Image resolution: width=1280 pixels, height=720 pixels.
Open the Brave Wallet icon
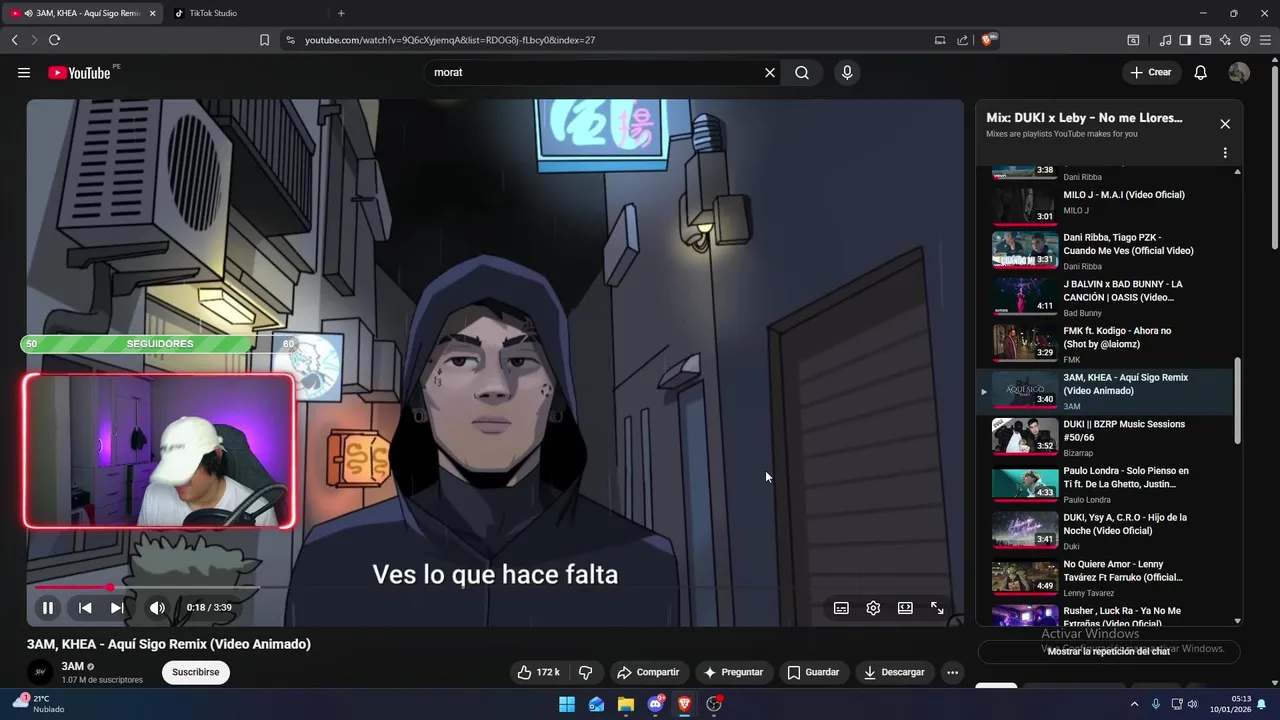(x=1205, y=40)
